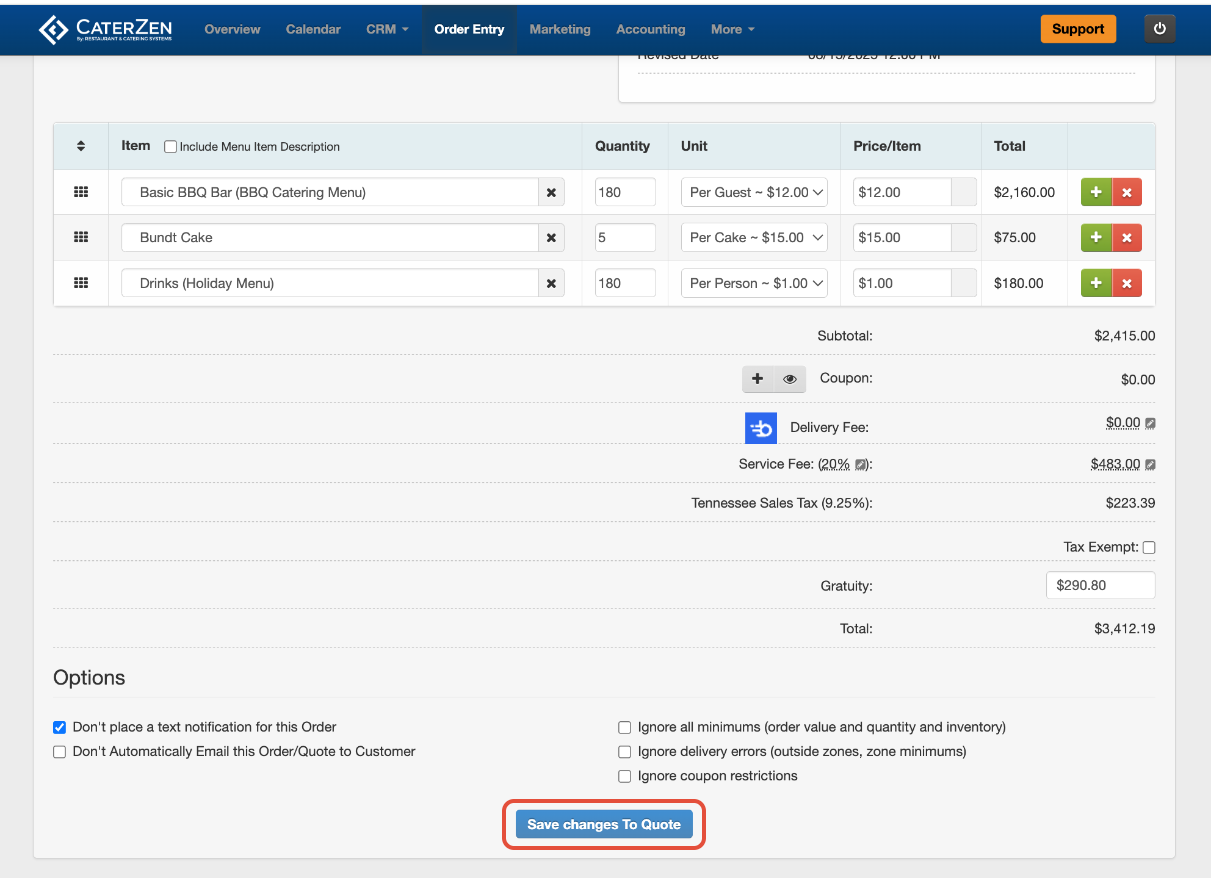The image size is (1211, 878).
Task: Click gray box beside $15.00 price
Action: (964, 237)
